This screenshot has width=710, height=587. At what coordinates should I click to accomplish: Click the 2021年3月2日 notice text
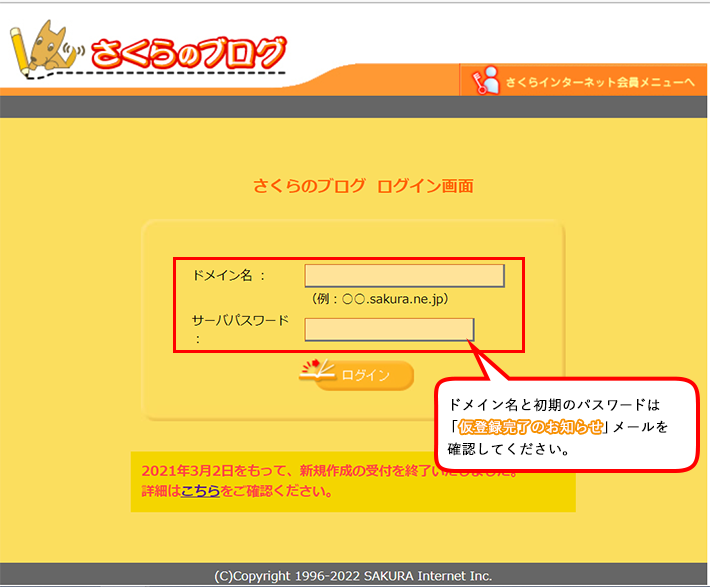pos(330,471)
